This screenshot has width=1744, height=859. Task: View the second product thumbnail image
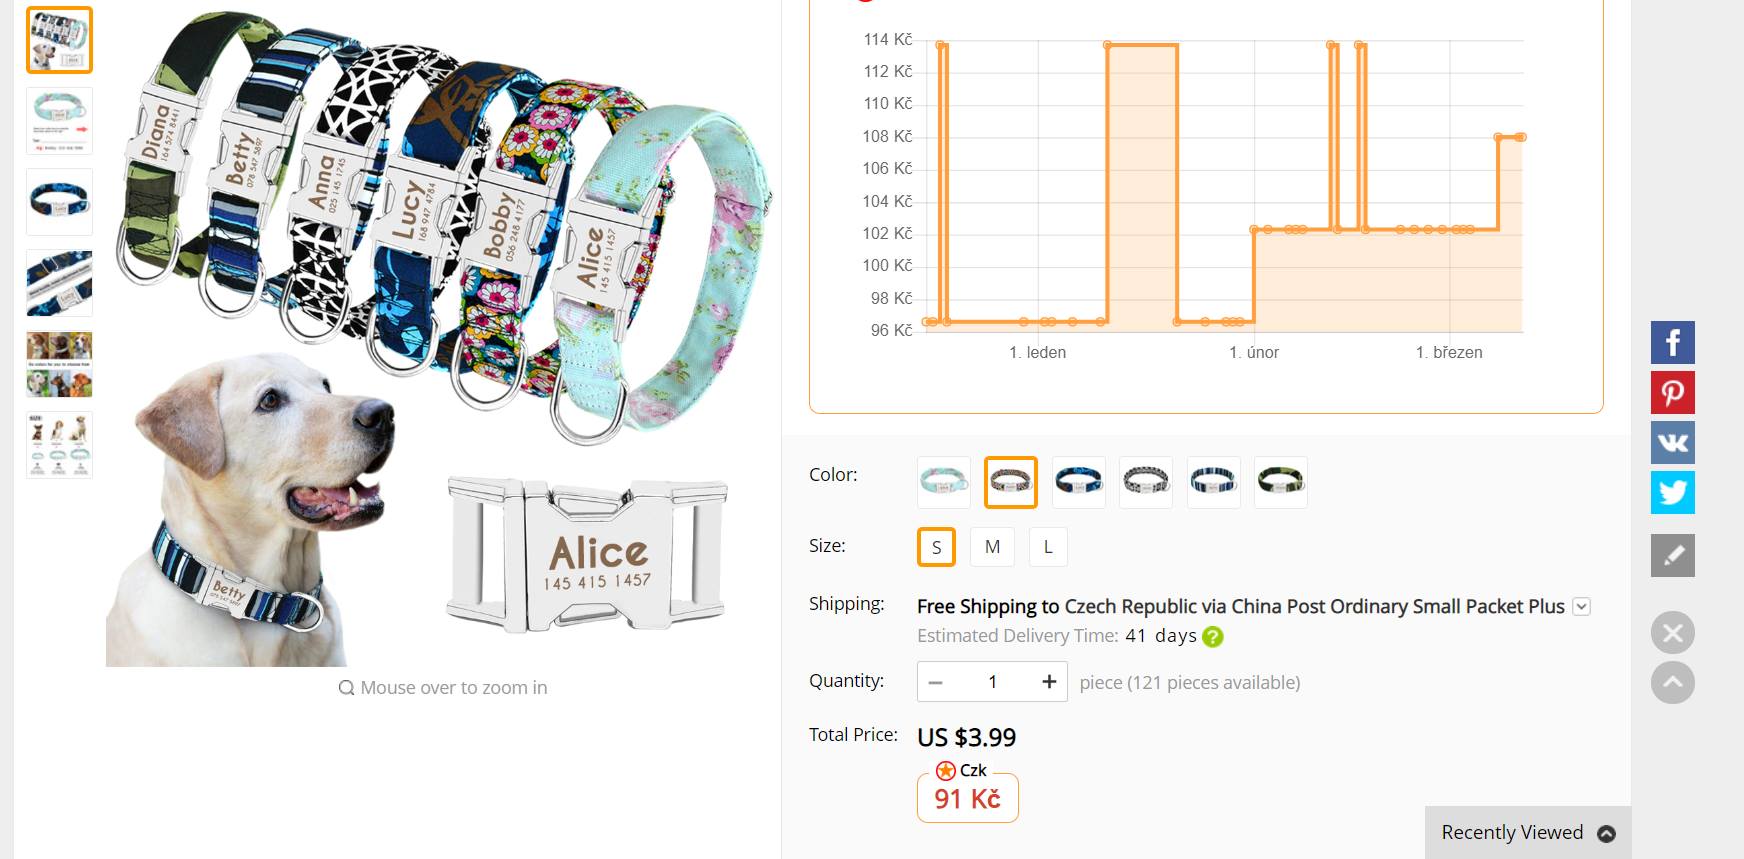click(59, 121)
